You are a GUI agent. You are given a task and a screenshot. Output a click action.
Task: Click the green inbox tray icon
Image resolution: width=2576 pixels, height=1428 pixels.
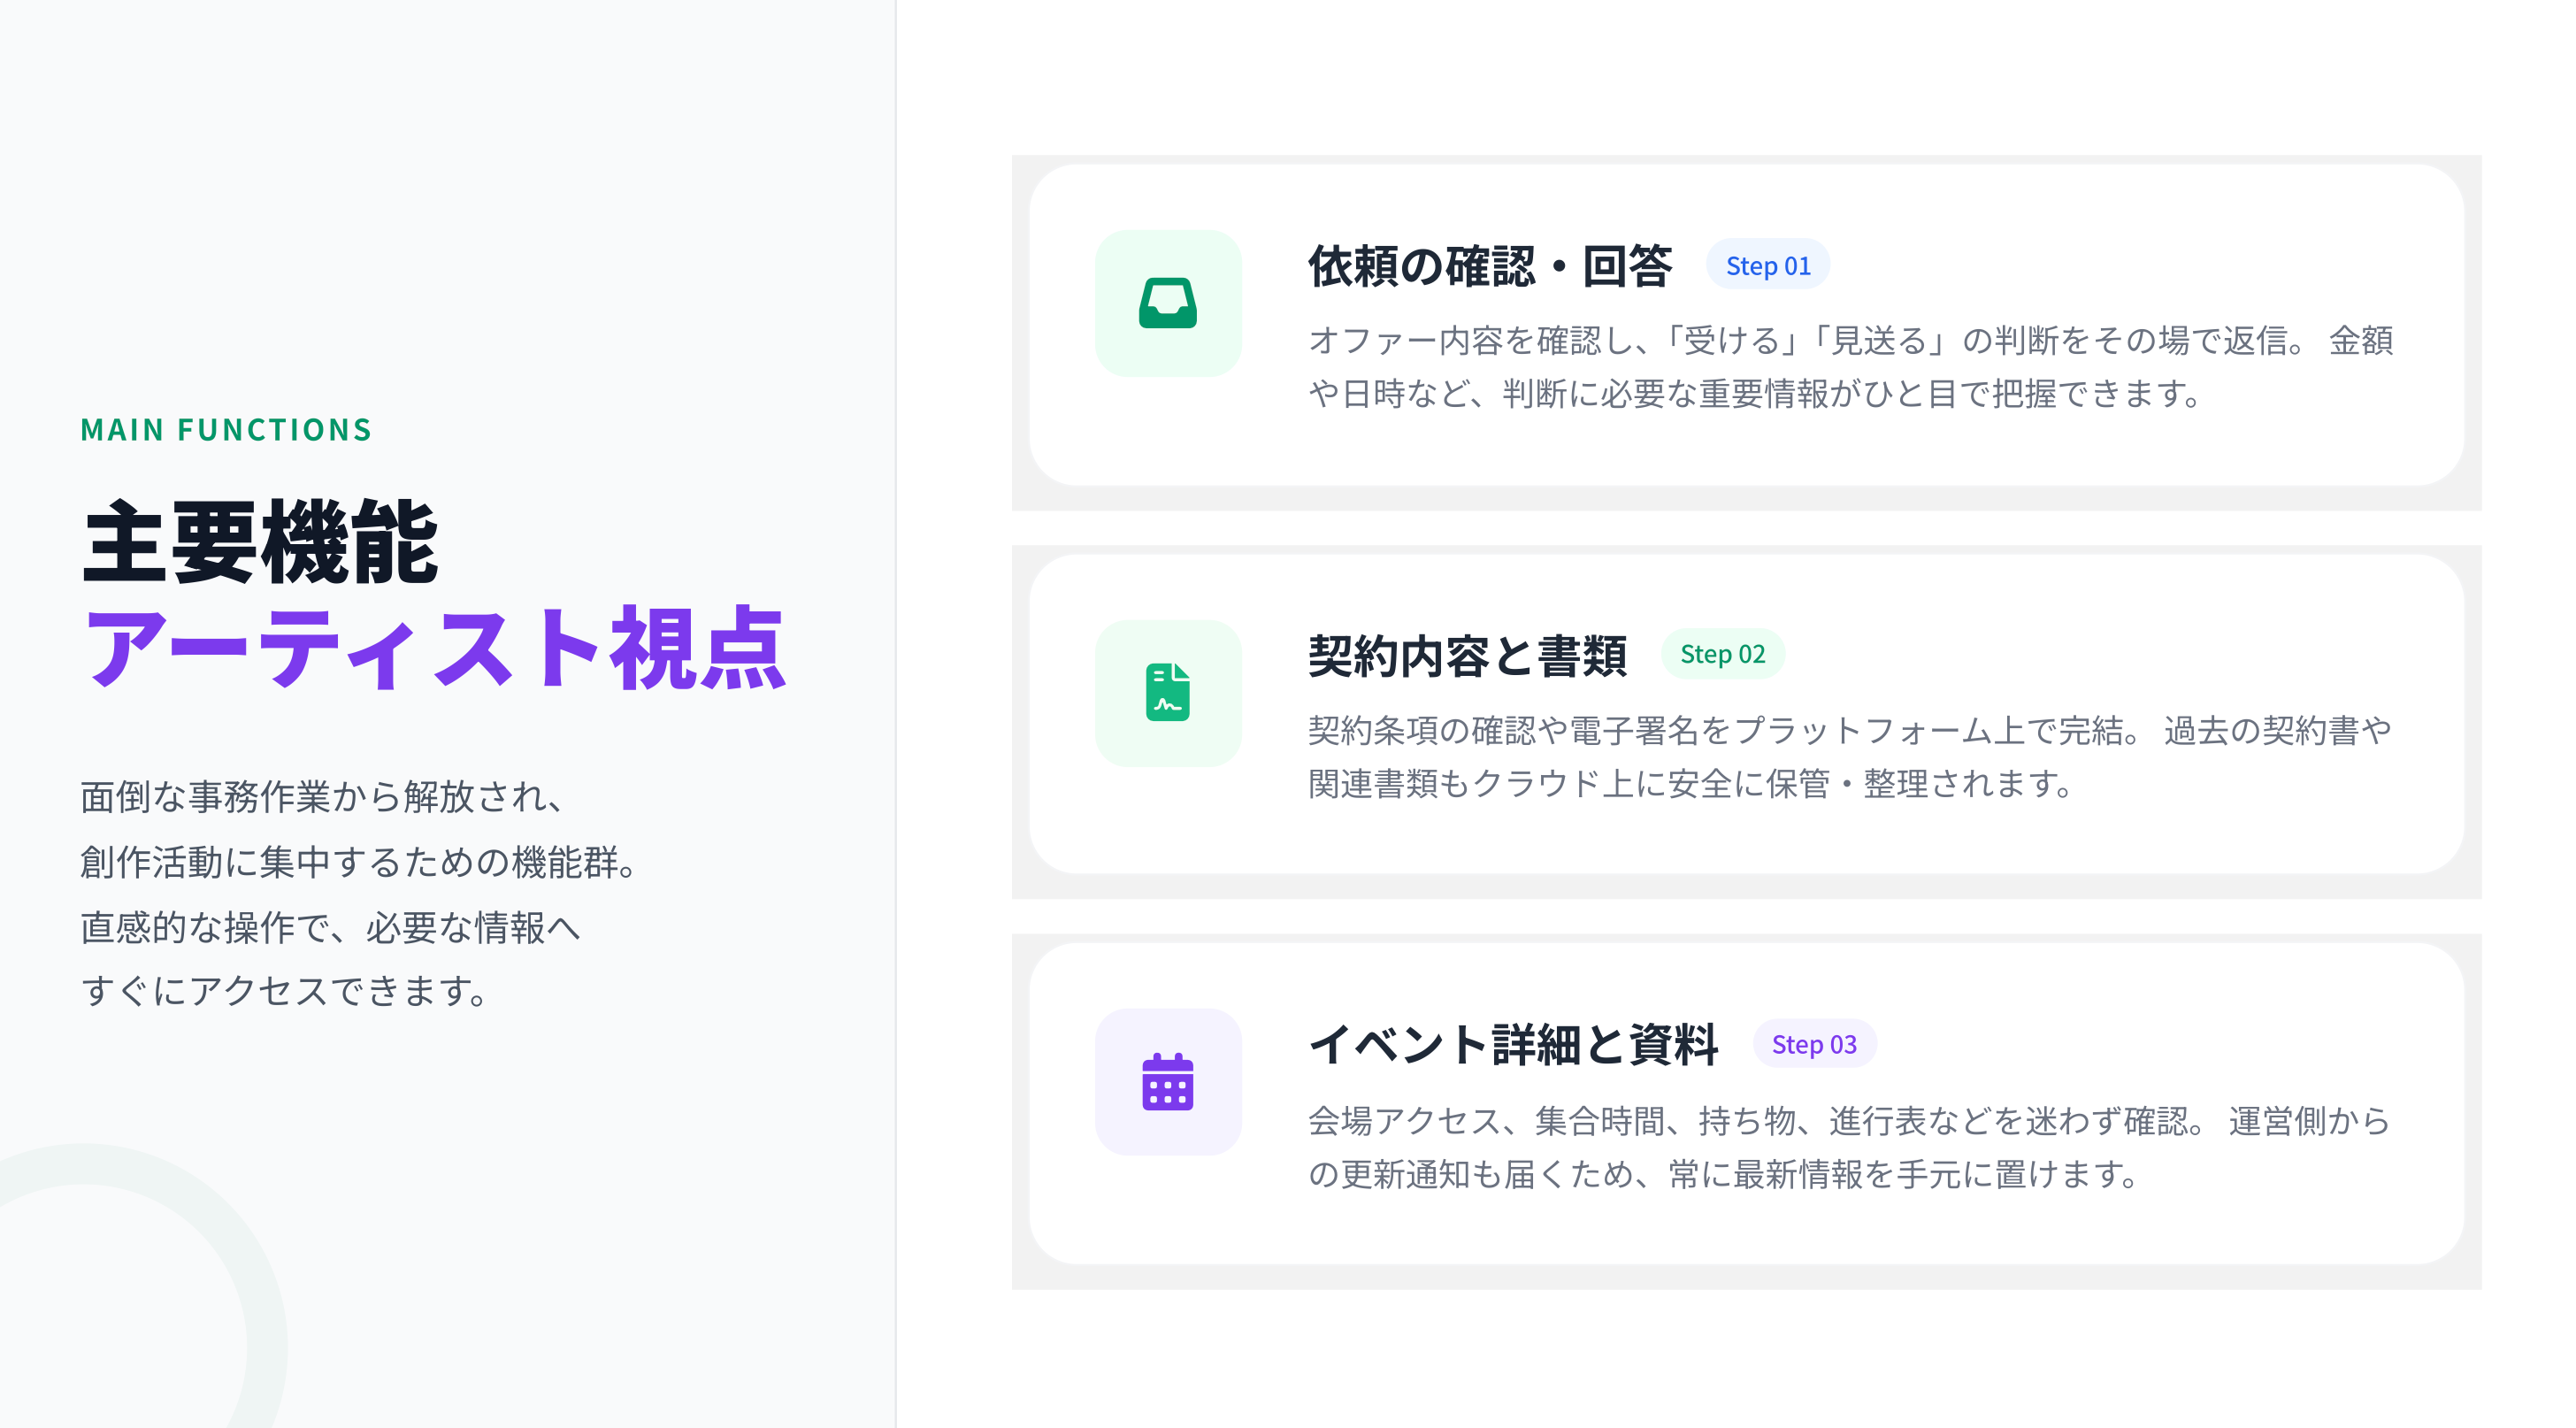1167,303
